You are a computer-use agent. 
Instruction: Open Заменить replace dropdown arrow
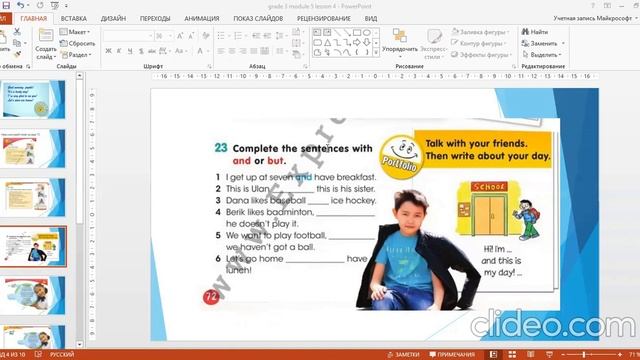tap(563, 43)
